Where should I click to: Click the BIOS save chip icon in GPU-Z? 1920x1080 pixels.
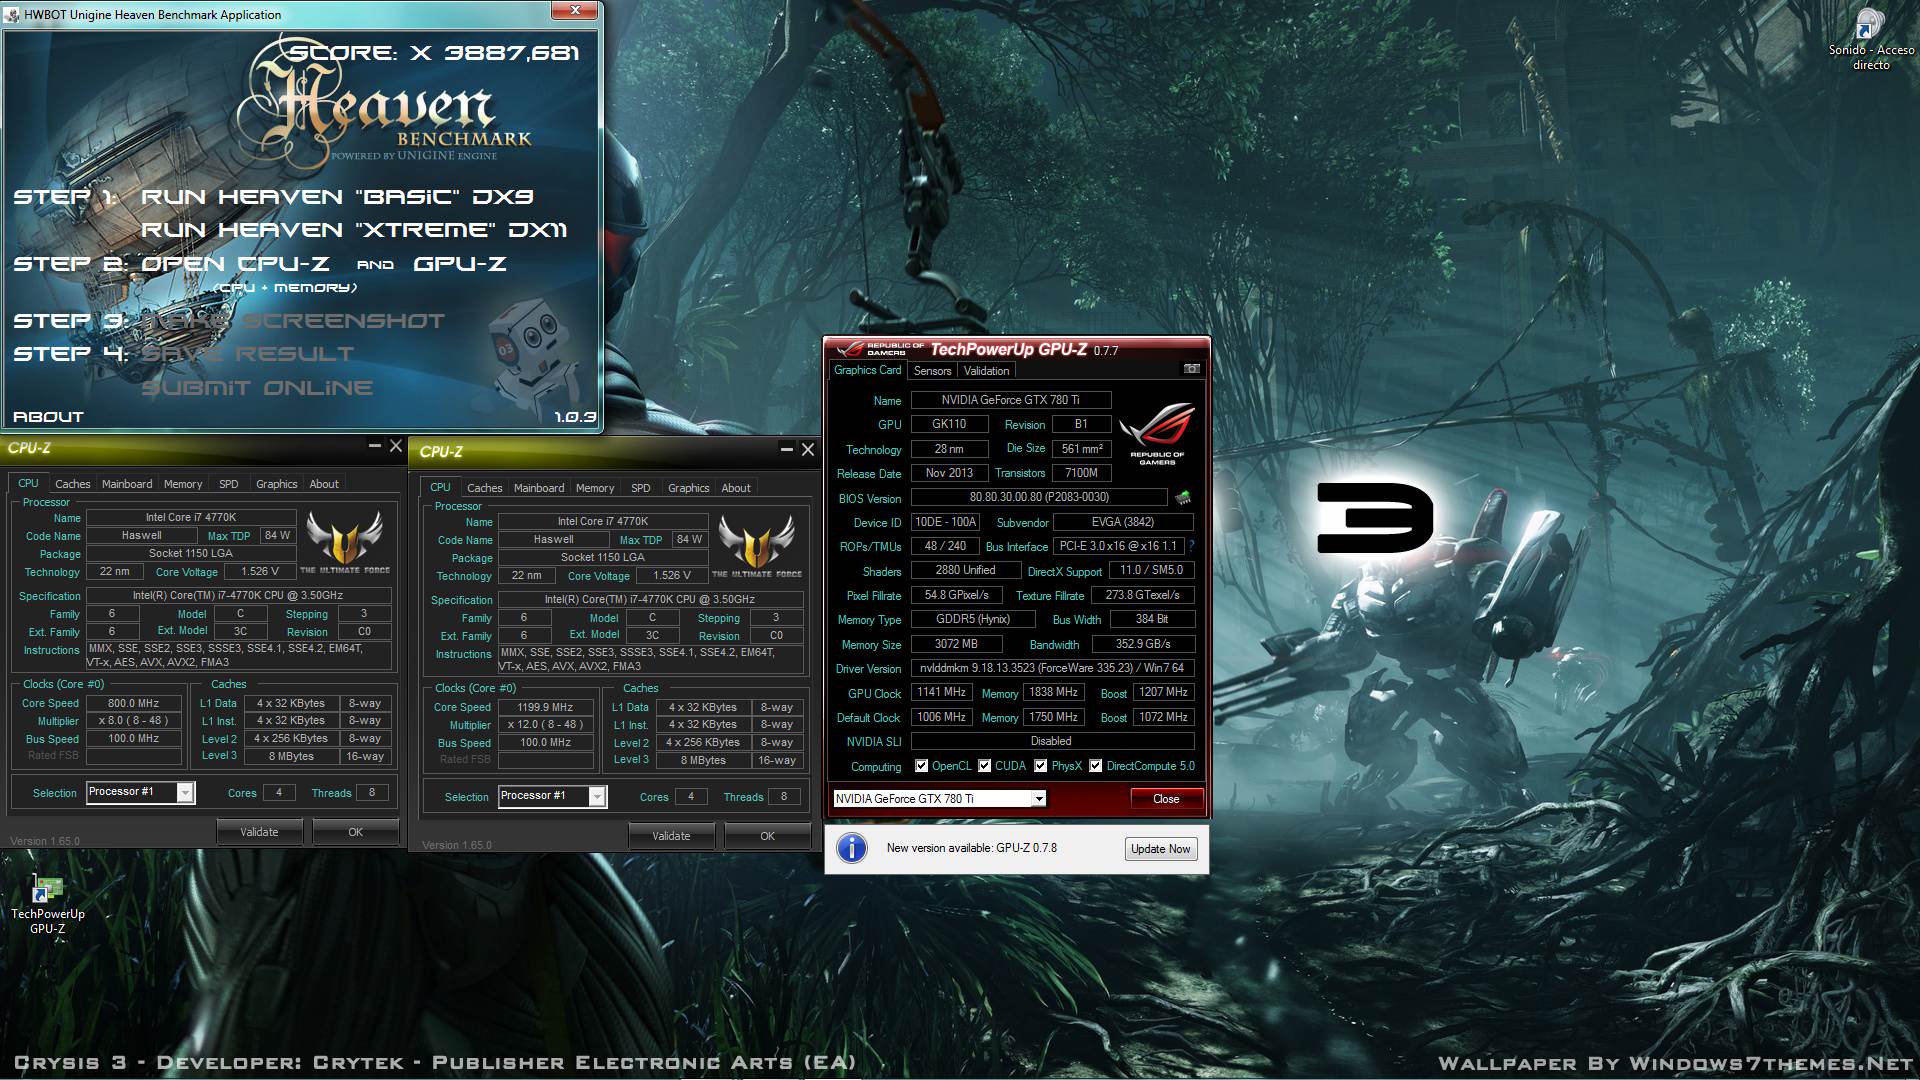[1183, 497]
